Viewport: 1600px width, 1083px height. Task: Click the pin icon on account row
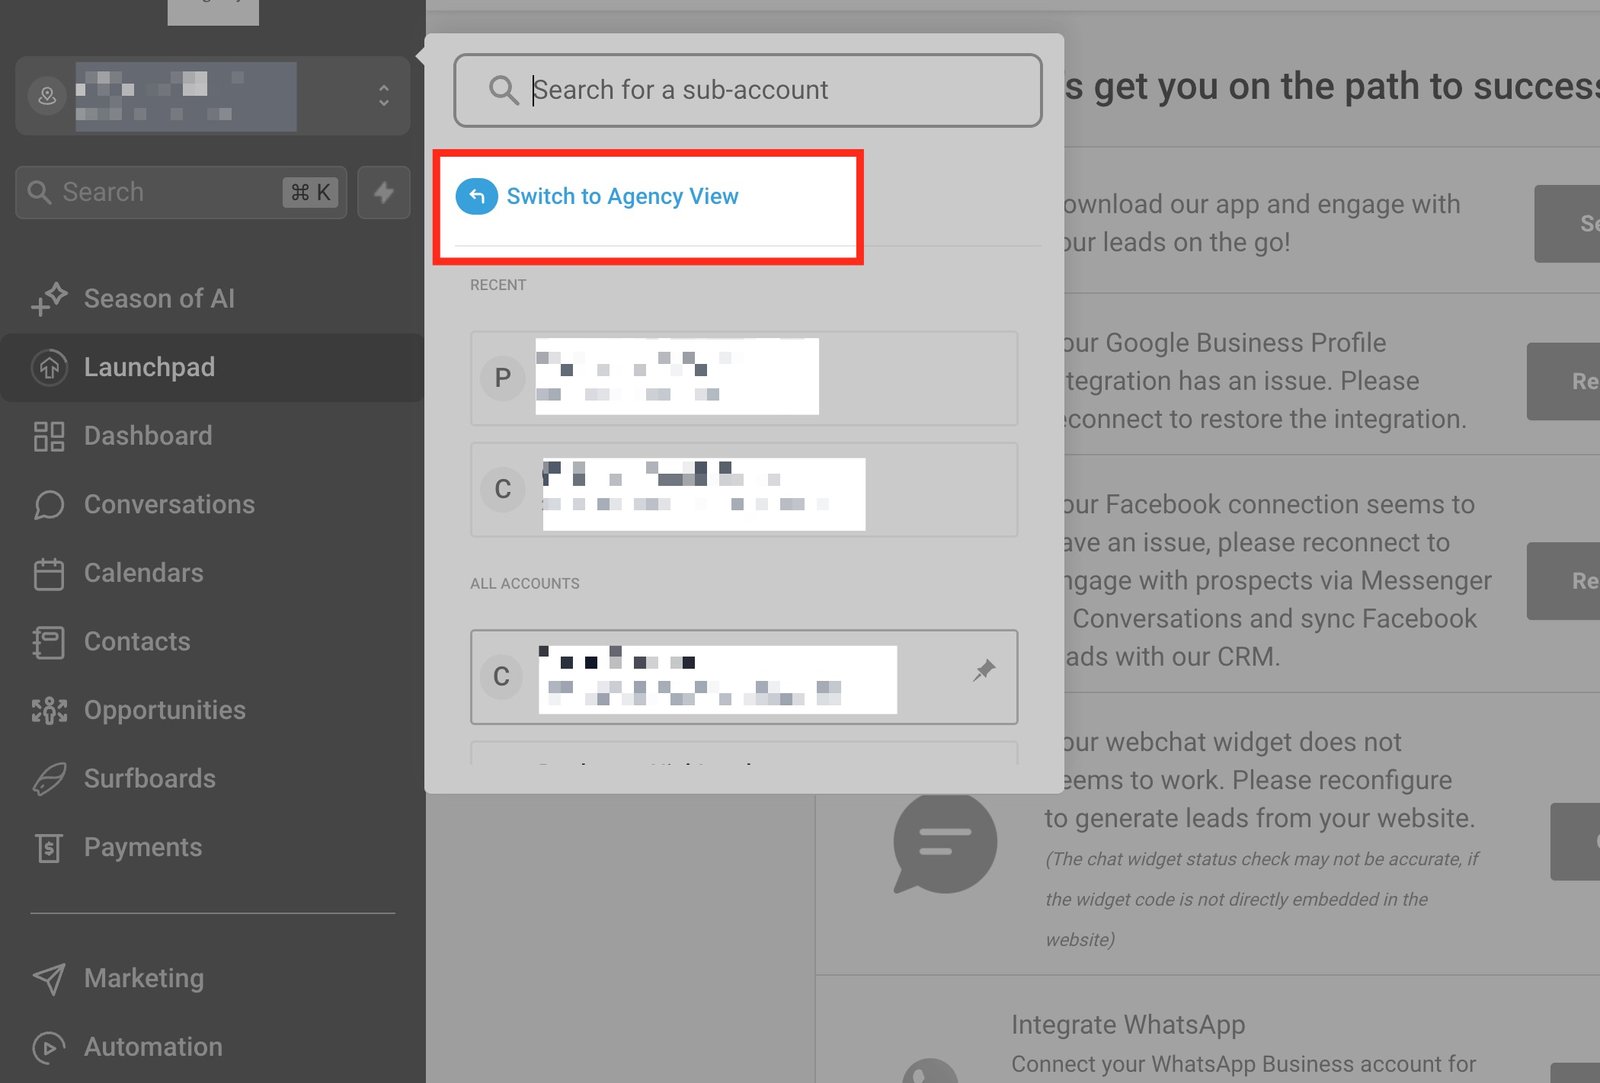984,670
